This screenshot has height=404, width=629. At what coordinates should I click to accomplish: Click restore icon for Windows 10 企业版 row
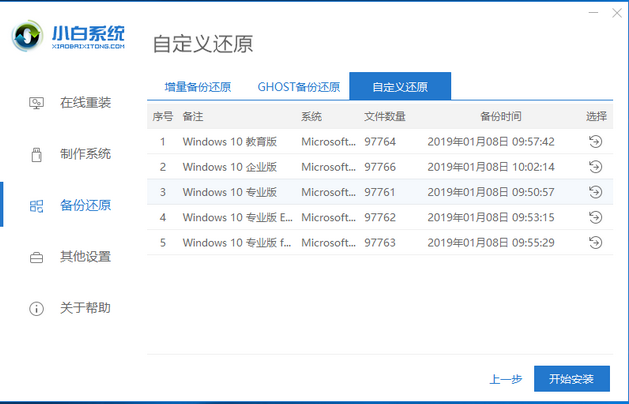595,166
